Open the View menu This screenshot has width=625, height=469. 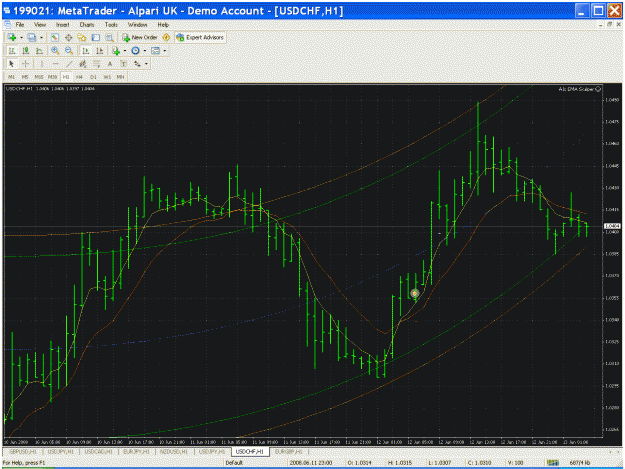point(40,25)
